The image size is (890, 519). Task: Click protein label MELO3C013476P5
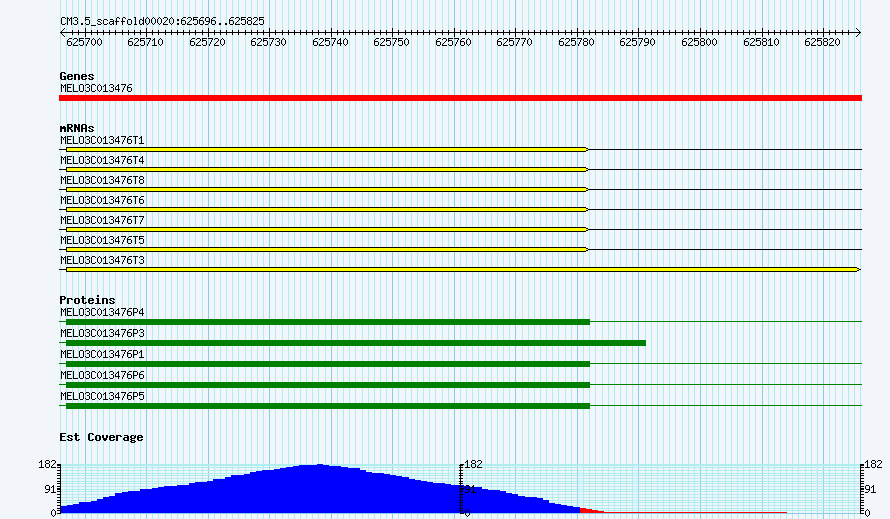(x=102, y=396)
